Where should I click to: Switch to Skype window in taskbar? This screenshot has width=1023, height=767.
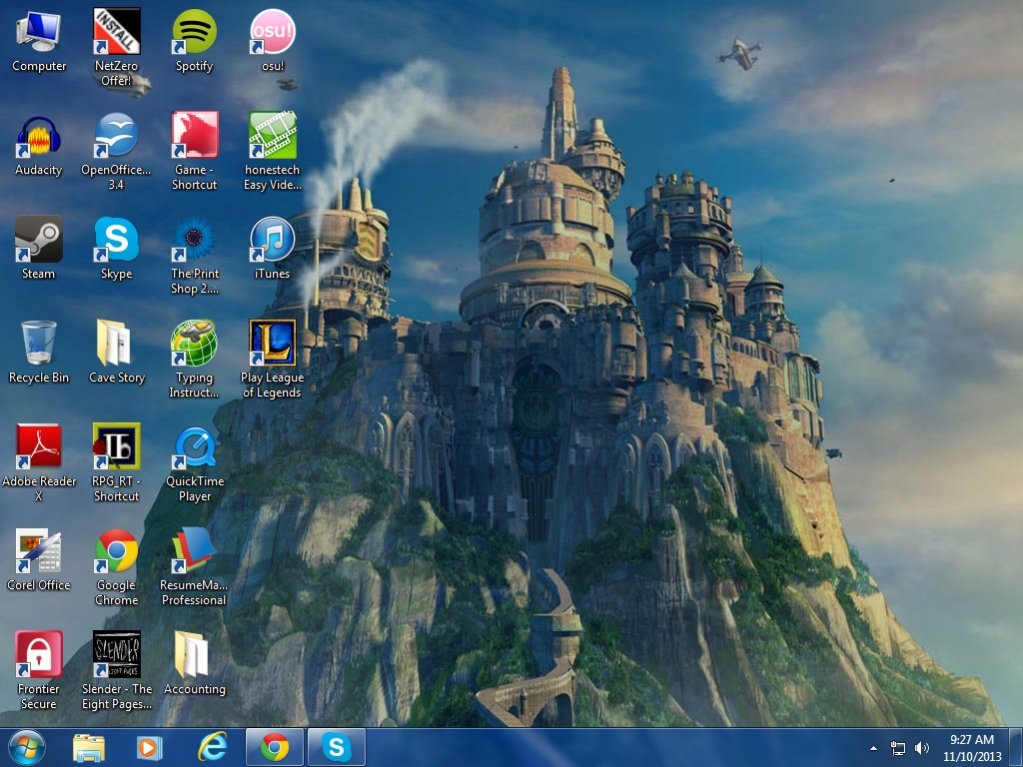point(336,747)
